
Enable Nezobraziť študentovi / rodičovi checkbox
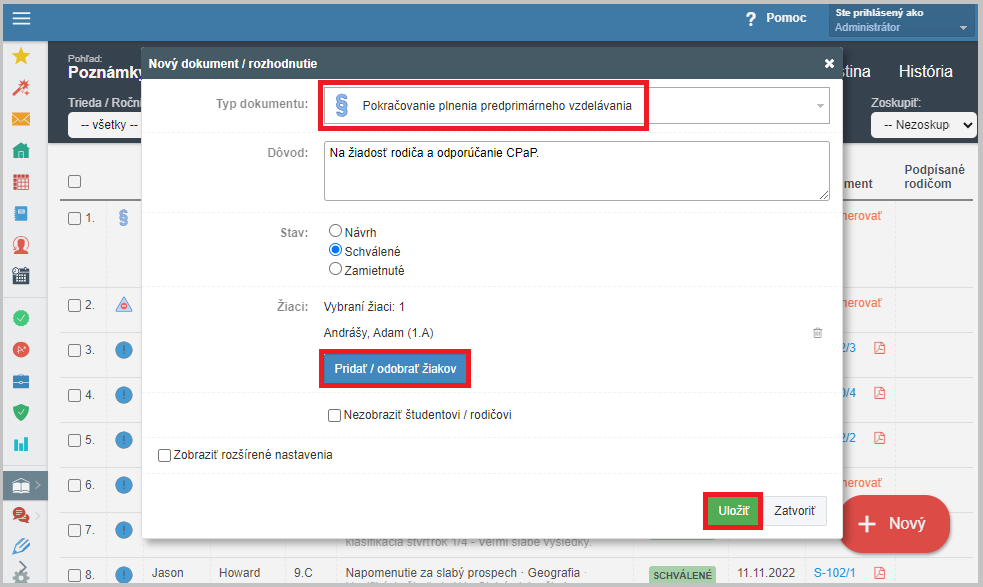[x=335, y=415]
